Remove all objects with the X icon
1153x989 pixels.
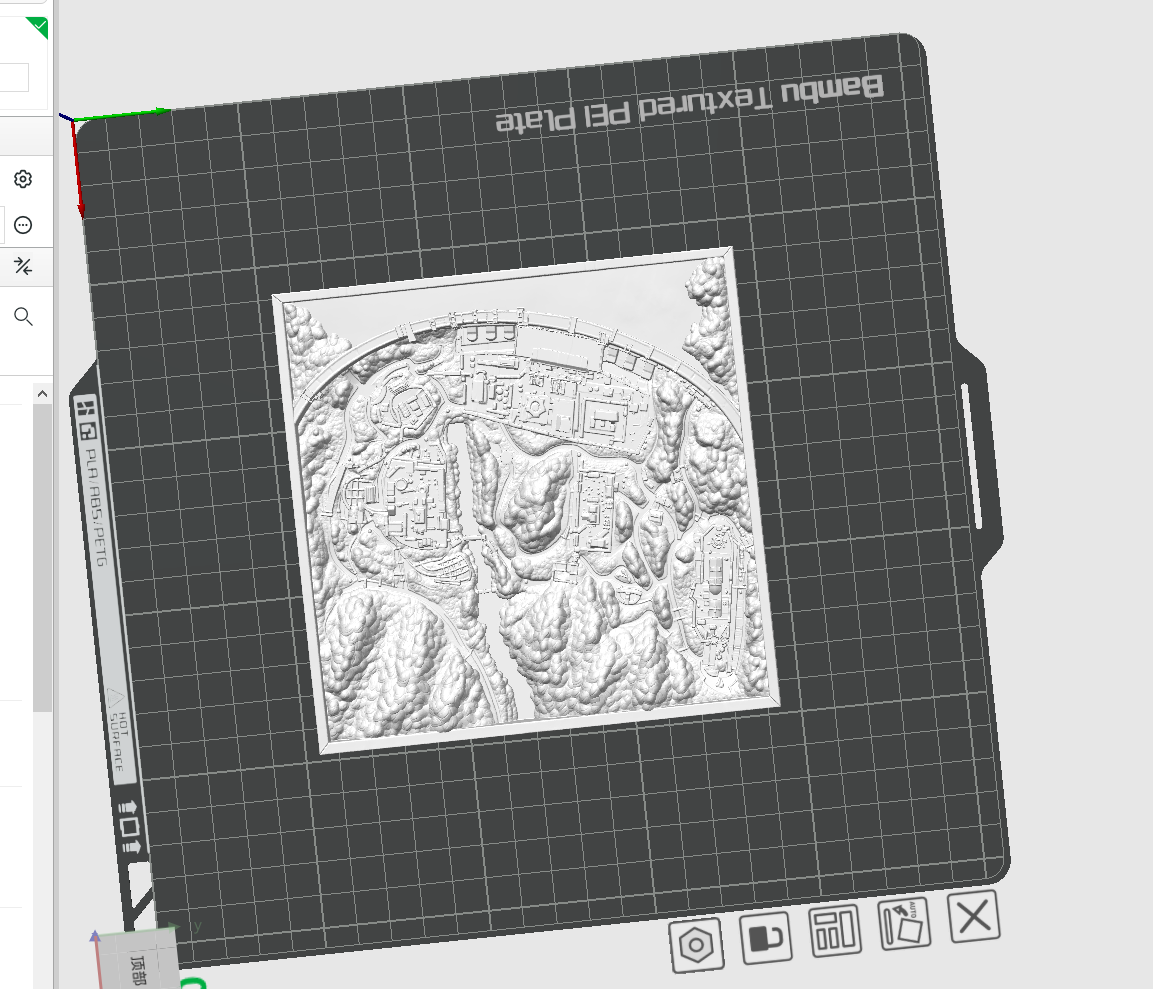click(974, 916)
